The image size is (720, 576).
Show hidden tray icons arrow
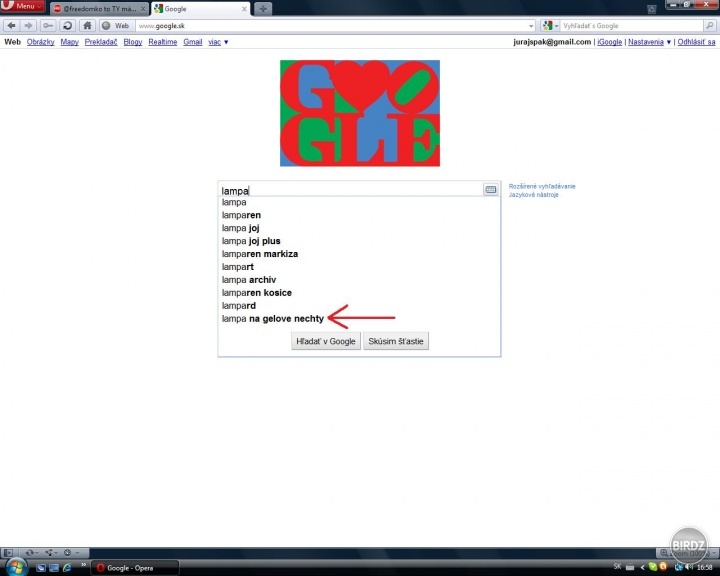point(642,568)
